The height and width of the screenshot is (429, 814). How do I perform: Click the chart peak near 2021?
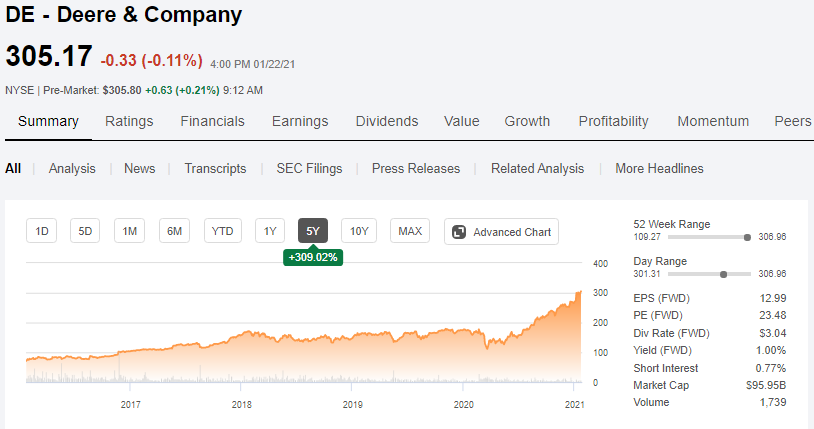click(x=580, y=293)
